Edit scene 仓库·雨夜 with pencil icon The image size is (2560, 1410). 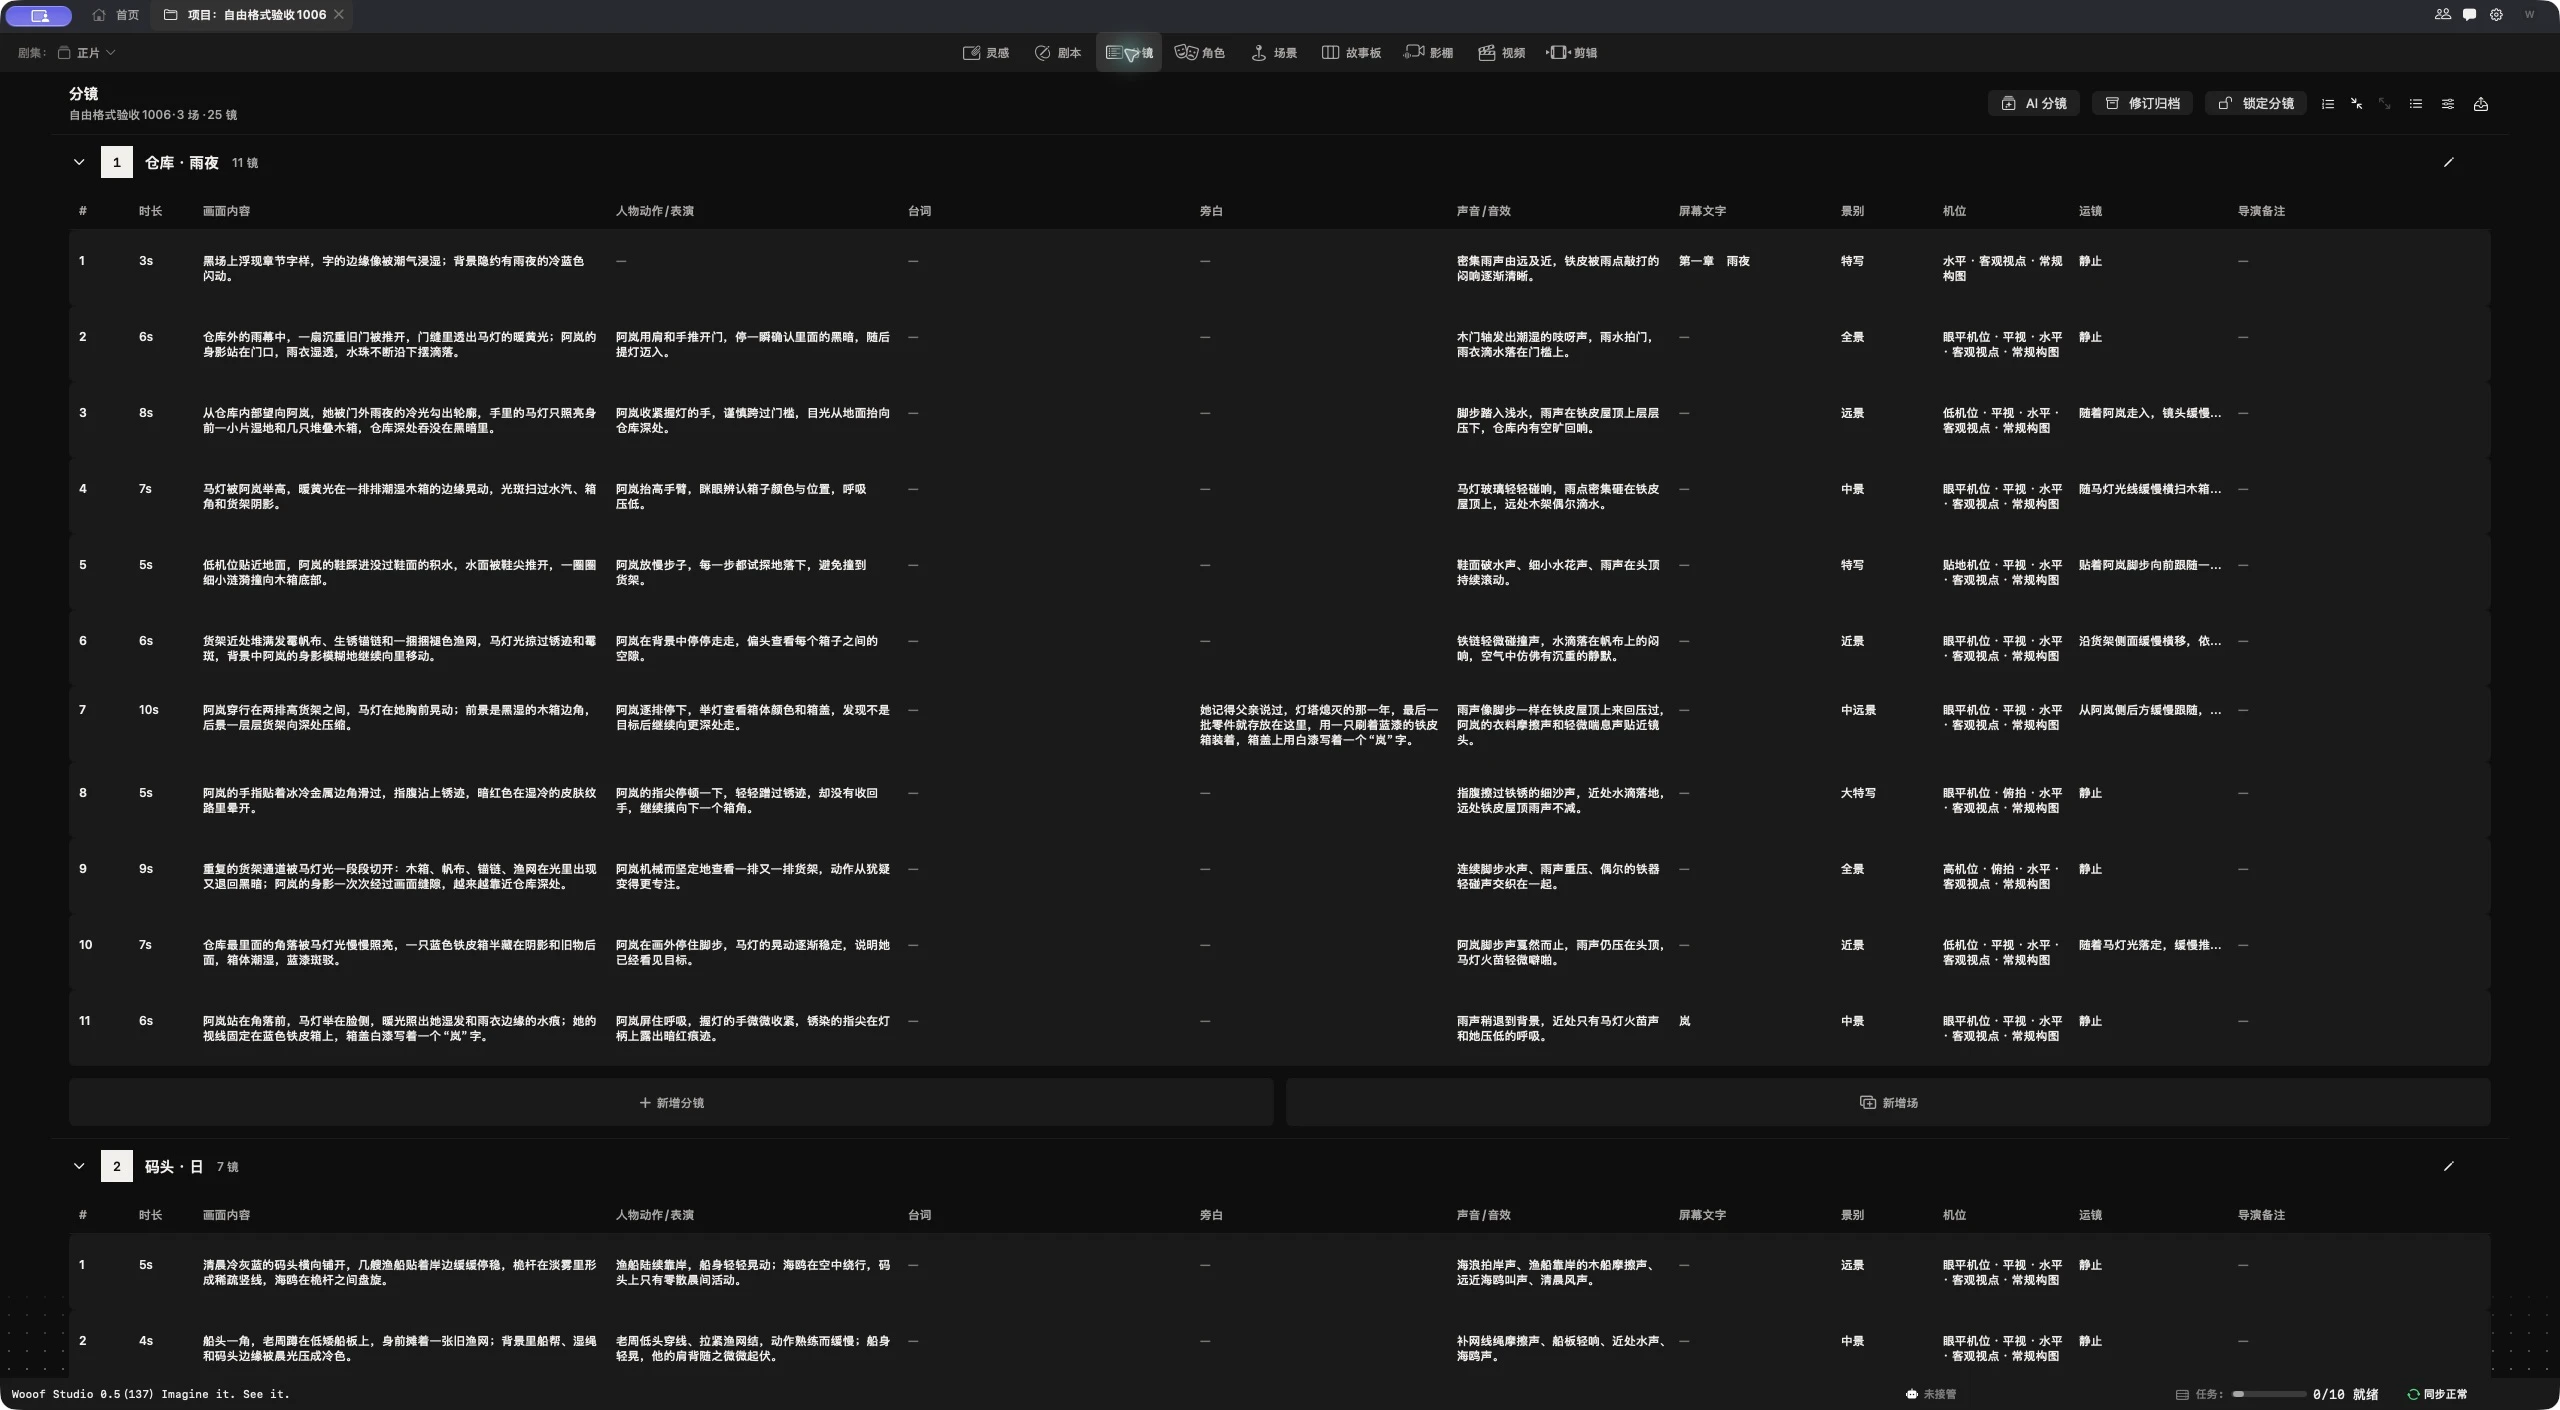(x=2449, y=162)
